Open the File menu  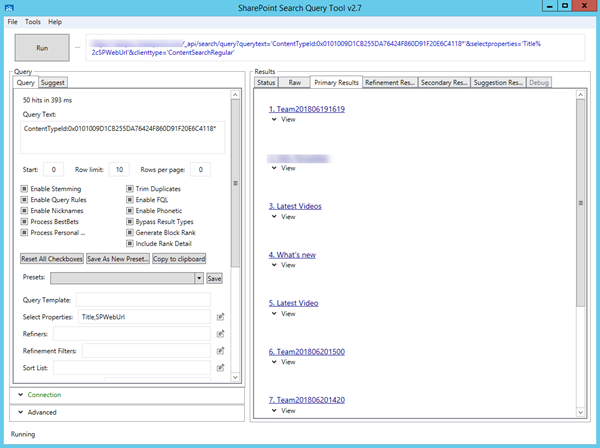coord(13,22)
